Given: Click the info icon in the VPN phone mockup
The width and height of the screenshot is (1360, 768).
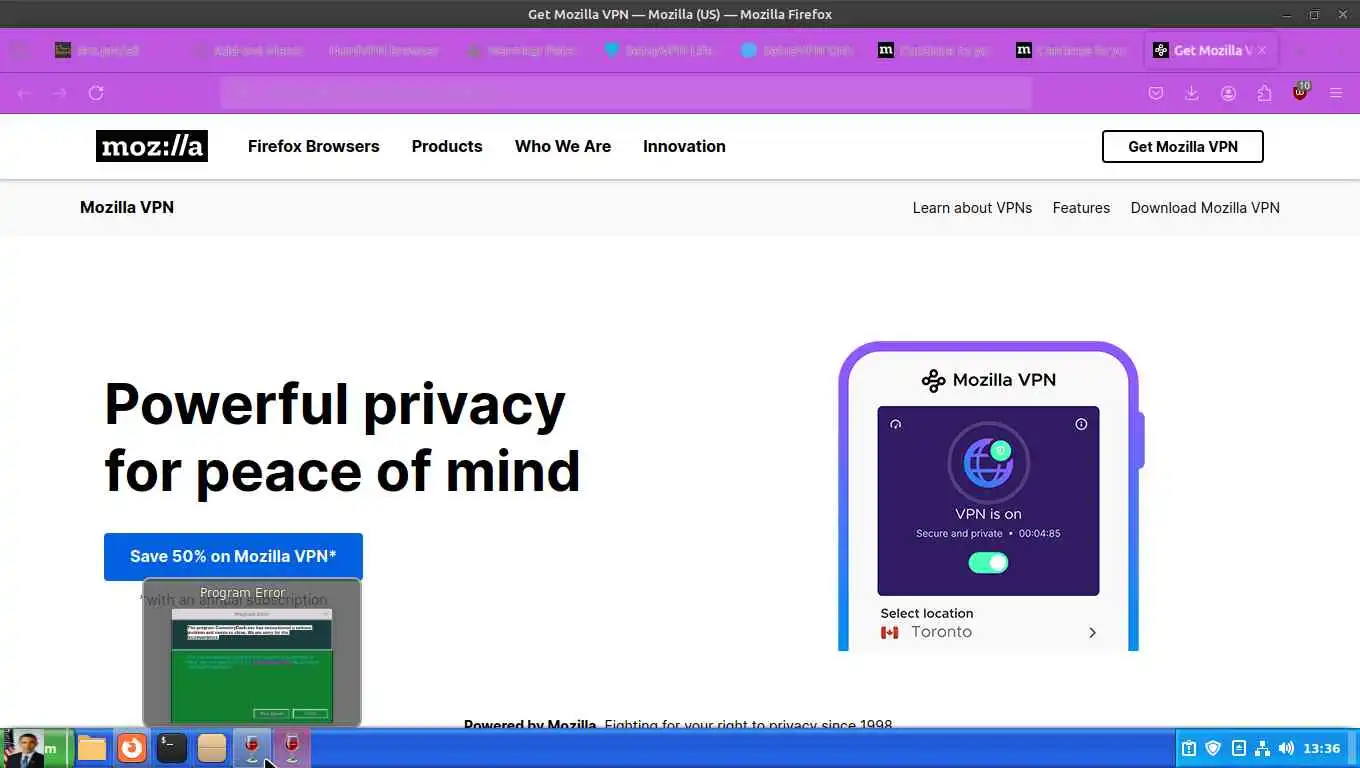Looking at the screenshot, I should pyautogui.click(x=1081, y=424).
